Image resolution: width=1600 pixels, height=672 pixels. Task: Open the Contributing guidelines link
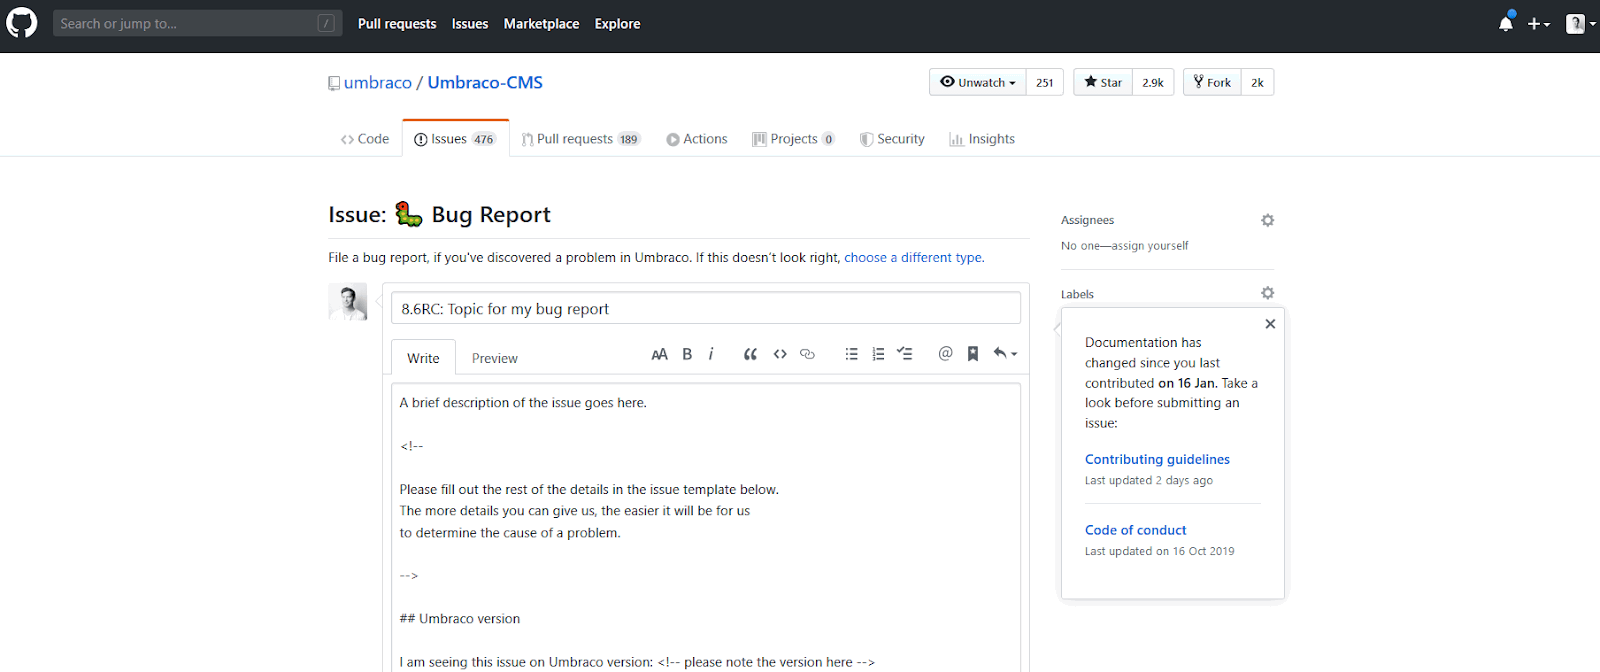pyautogui.click(x=1157, y=459)
